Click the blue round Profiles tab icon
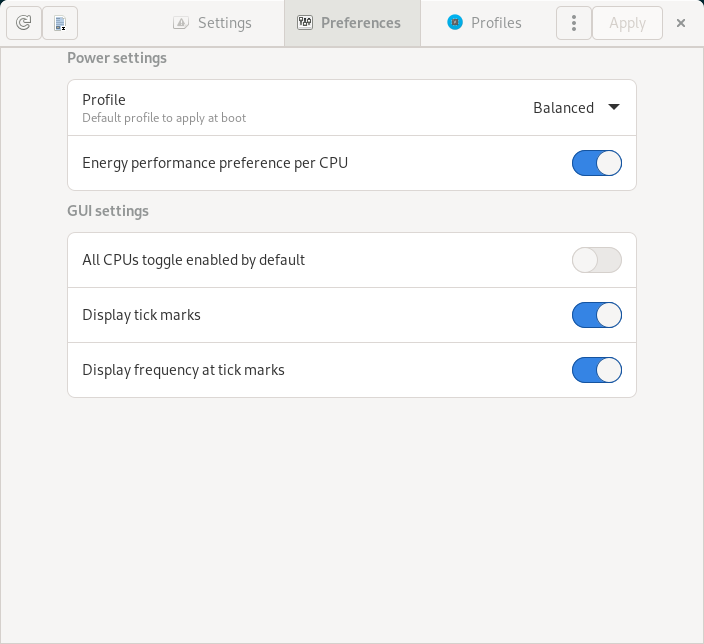Image resolution: width=704 pixels, height=644 pixels. [455, 23]
